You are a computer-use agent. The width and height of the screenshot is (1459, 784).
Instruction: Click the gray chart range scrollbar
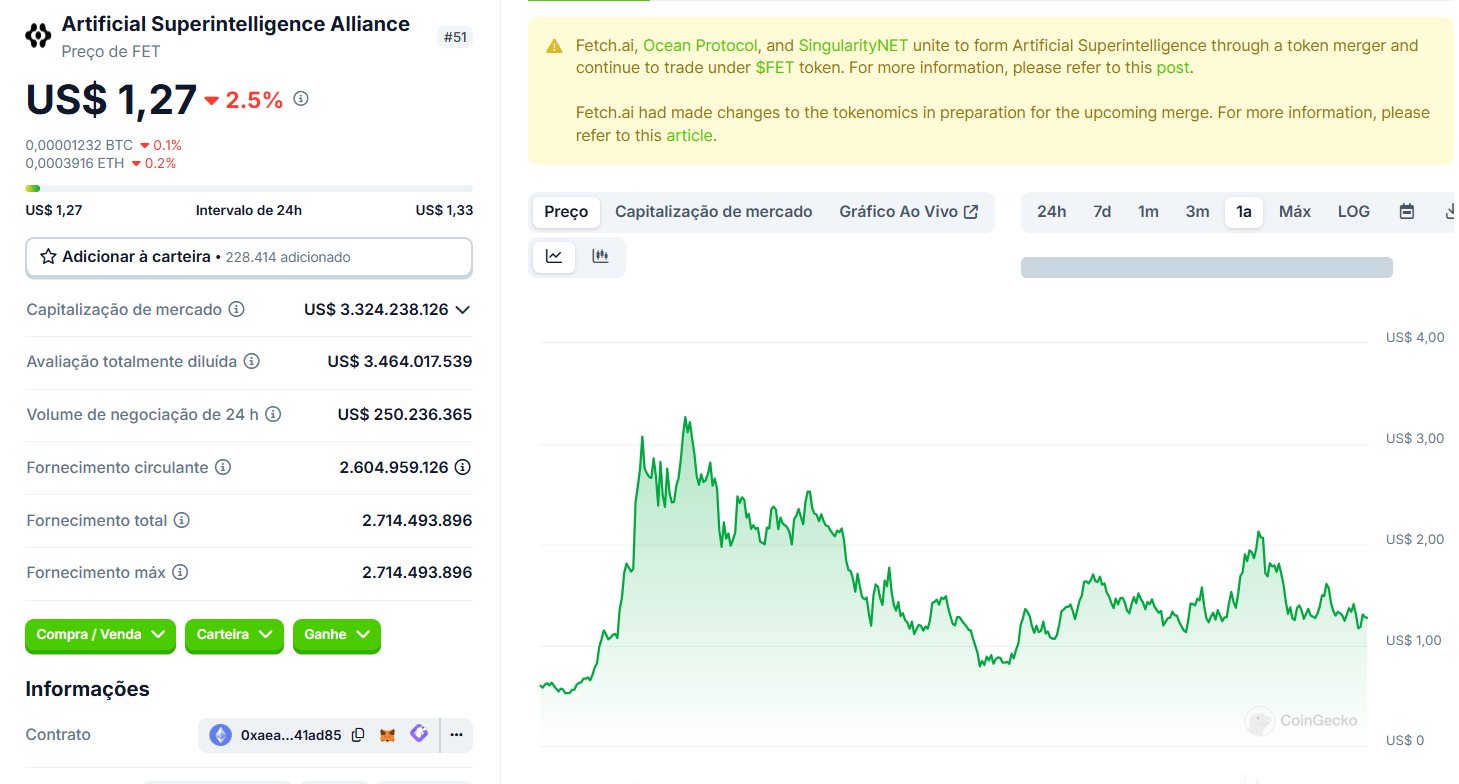1207,267
